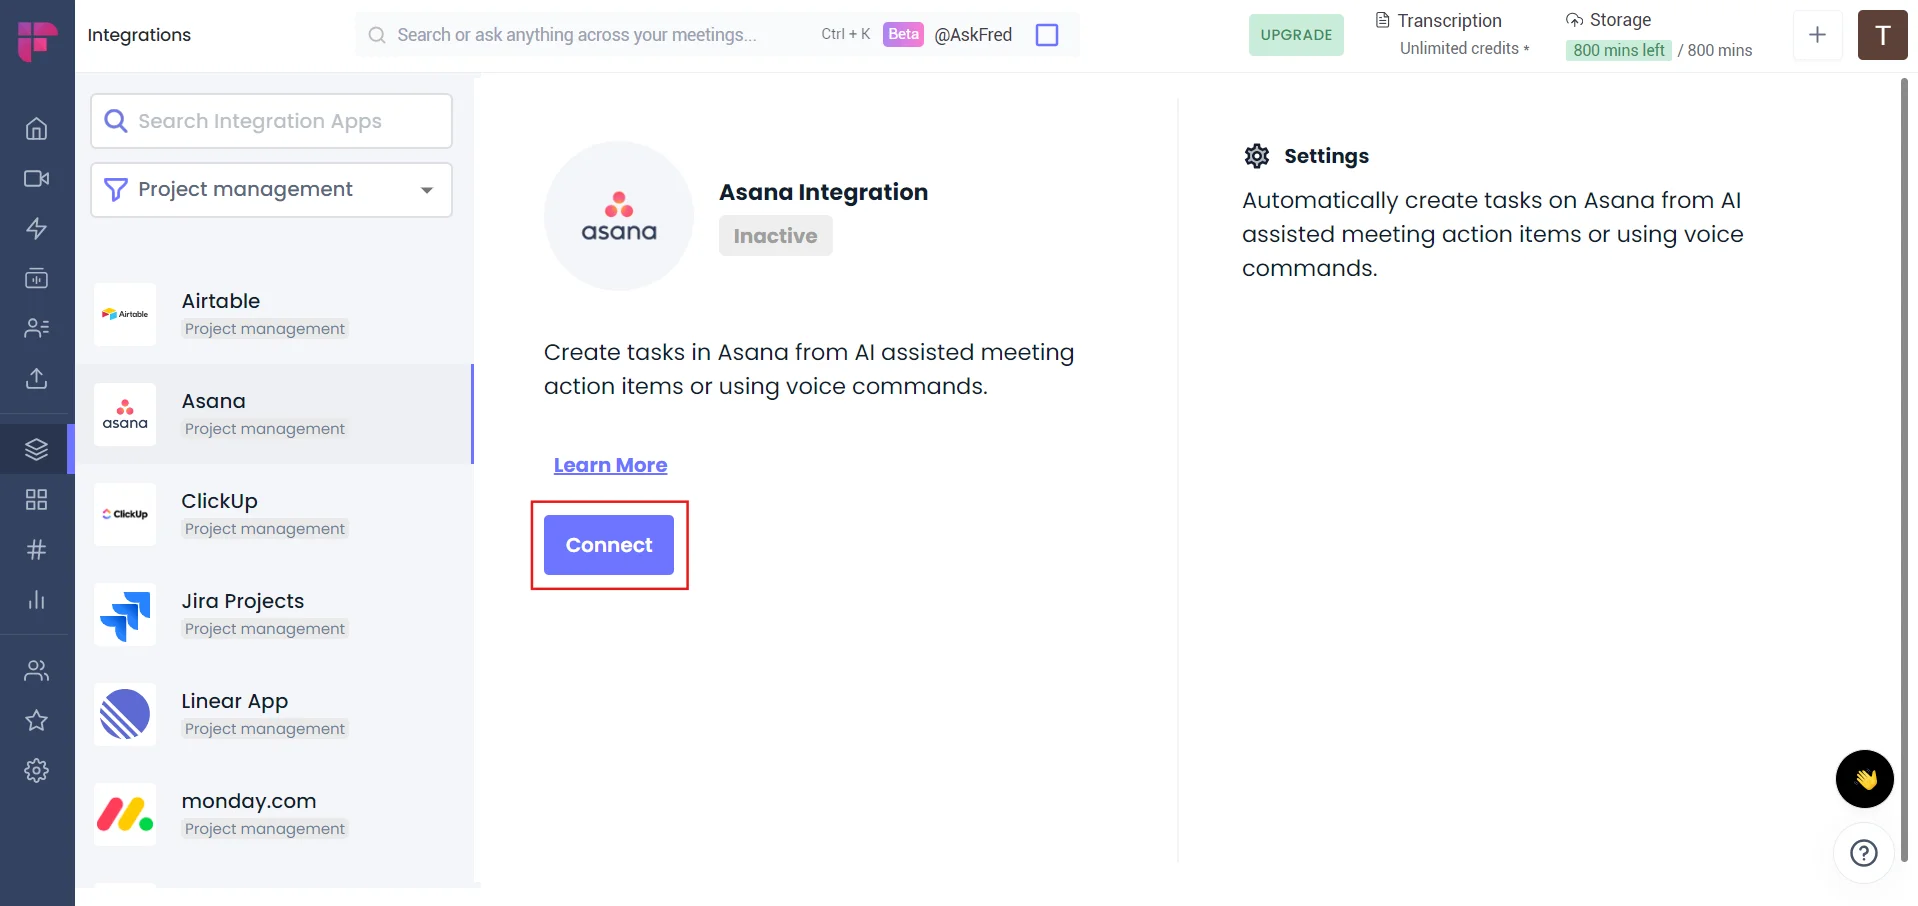Click the Connect button
This screenshot has height=906, width=1918.
pos(609,545)
